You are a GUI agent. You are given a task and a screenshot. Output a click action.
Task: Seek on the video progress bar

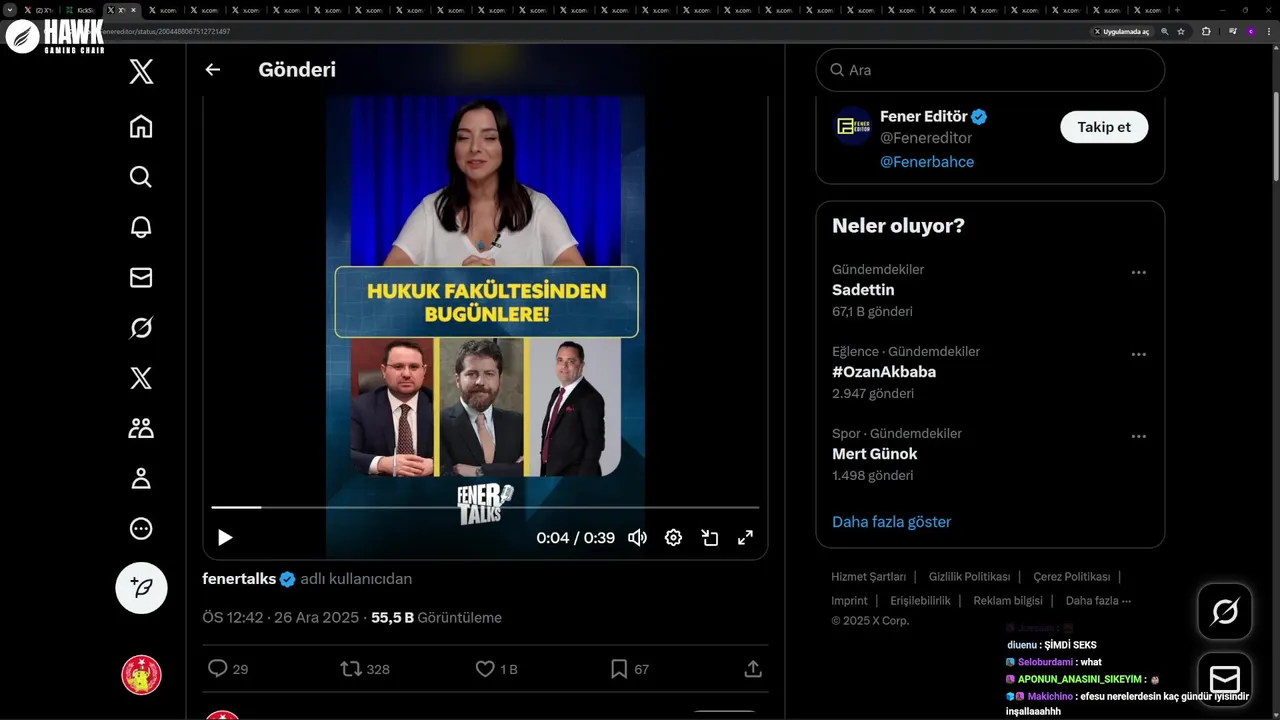[485, 507]
